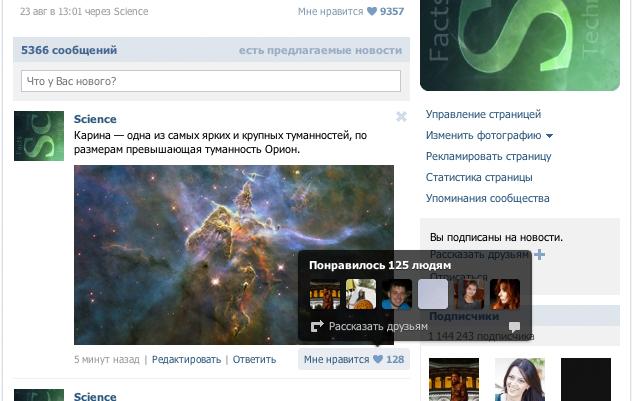Open Управление страницей link
This screenshot has height=401, width=632.
(483, 114)
